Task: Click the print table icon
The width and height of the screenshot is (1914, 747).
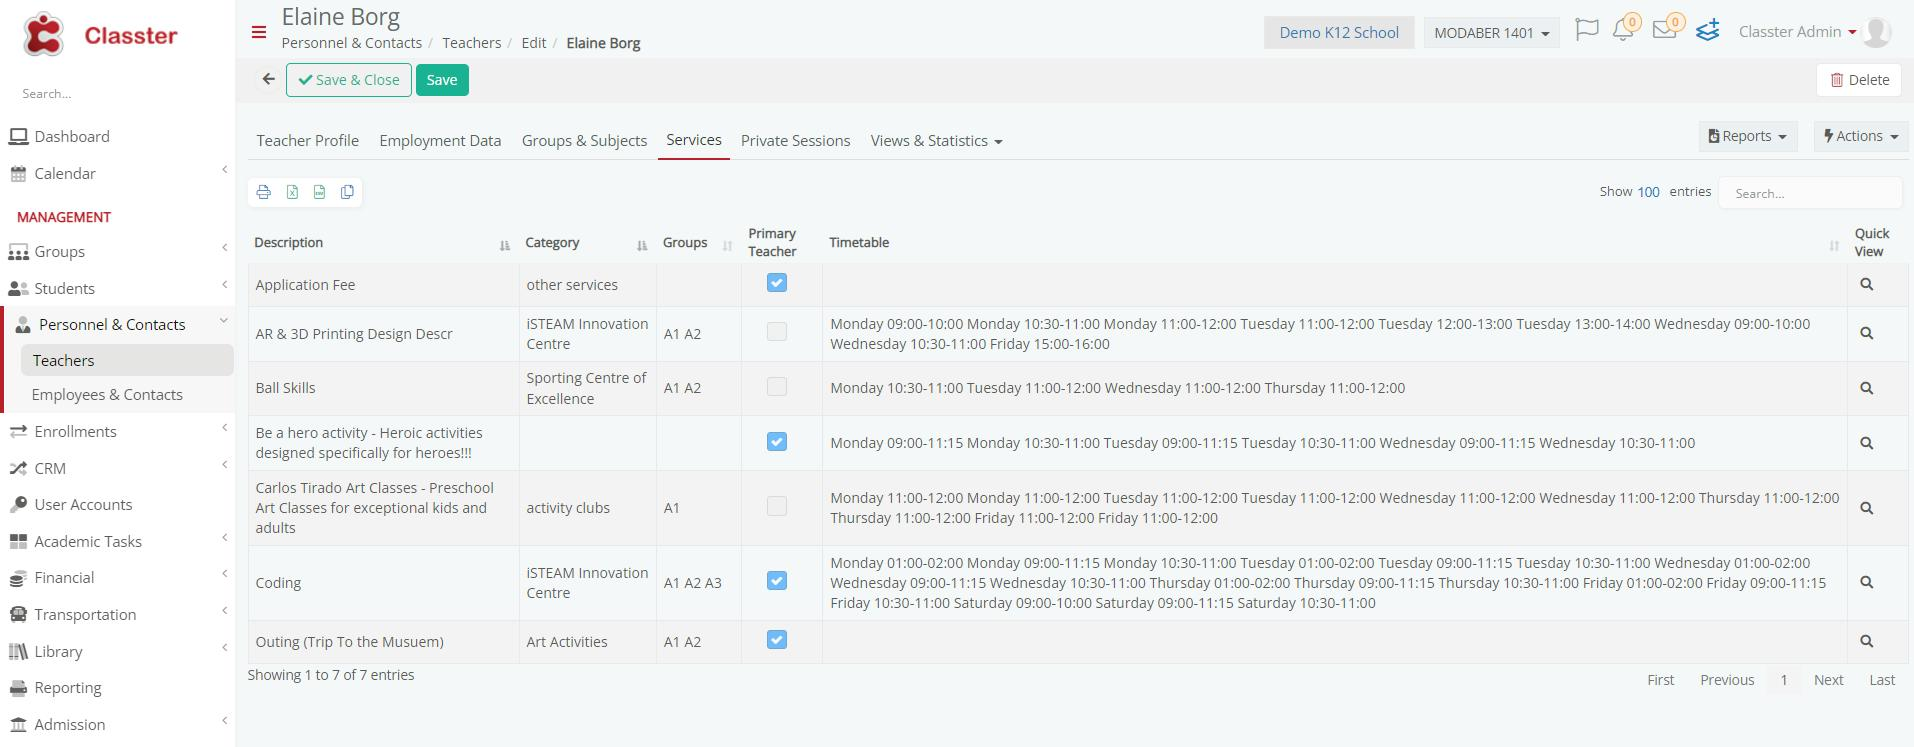Action: tap(264, 192)
